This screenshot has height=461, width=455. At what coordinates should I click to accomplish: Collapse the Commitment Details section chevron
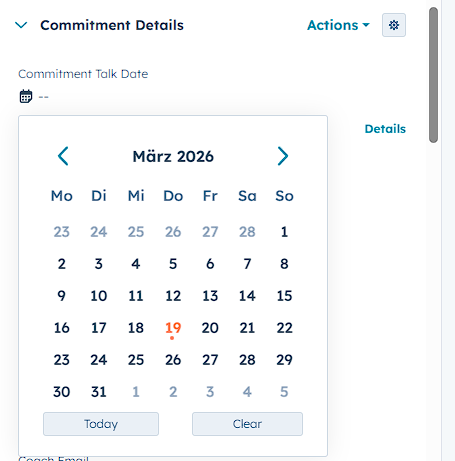click(x=21, y=25)
